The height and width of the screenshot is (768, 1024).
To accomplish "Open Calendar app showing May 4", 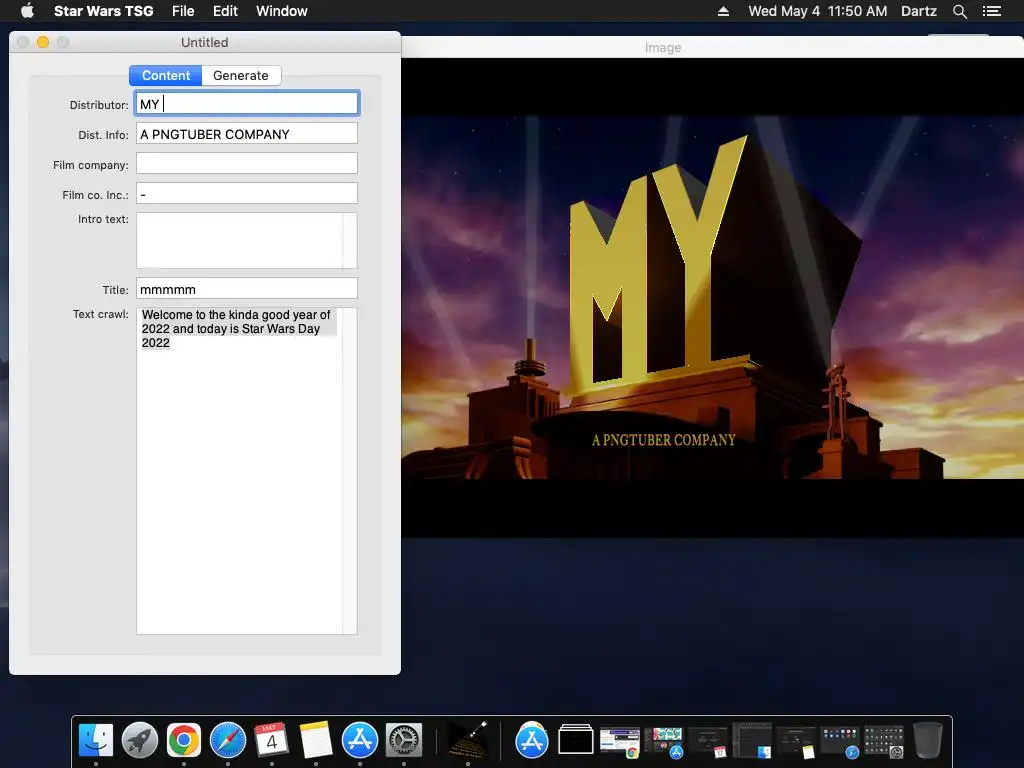I will pos(272,741).
